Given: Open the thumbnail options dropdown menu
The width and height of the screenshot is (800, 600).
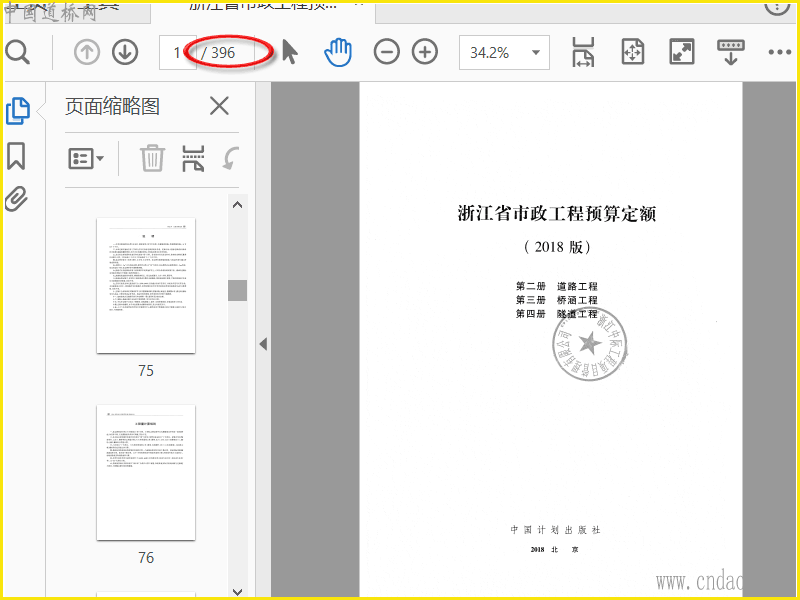Looking at the screenshot, I should 86,159.
